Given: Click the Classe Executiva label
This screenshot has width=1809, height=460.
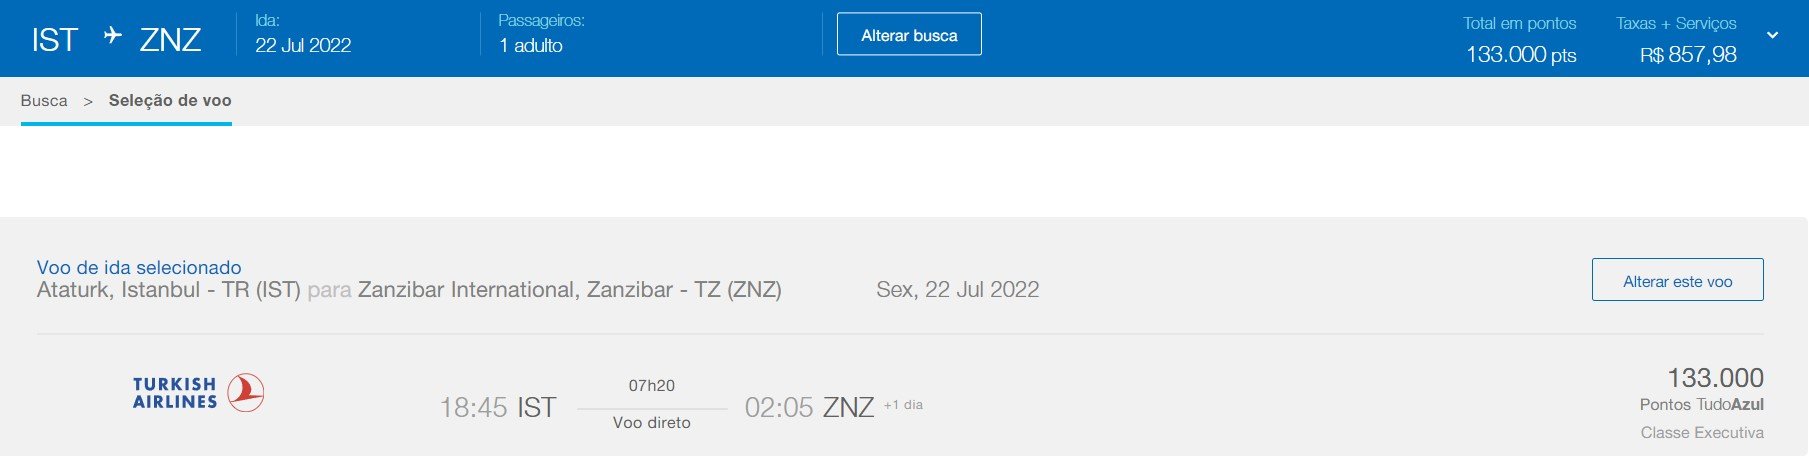Looking at the screenshot, I should pyautogui.click(x=1702, y=433).
